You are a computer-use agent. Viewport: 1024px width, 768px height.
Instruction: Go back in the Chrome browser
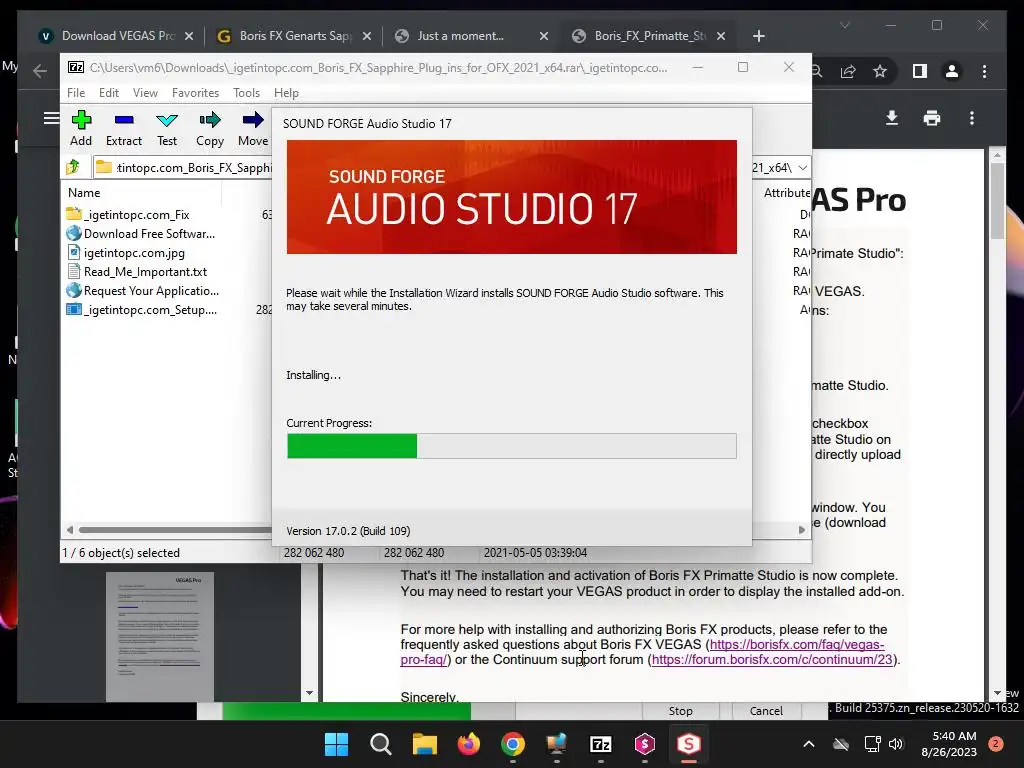(40, 71)
